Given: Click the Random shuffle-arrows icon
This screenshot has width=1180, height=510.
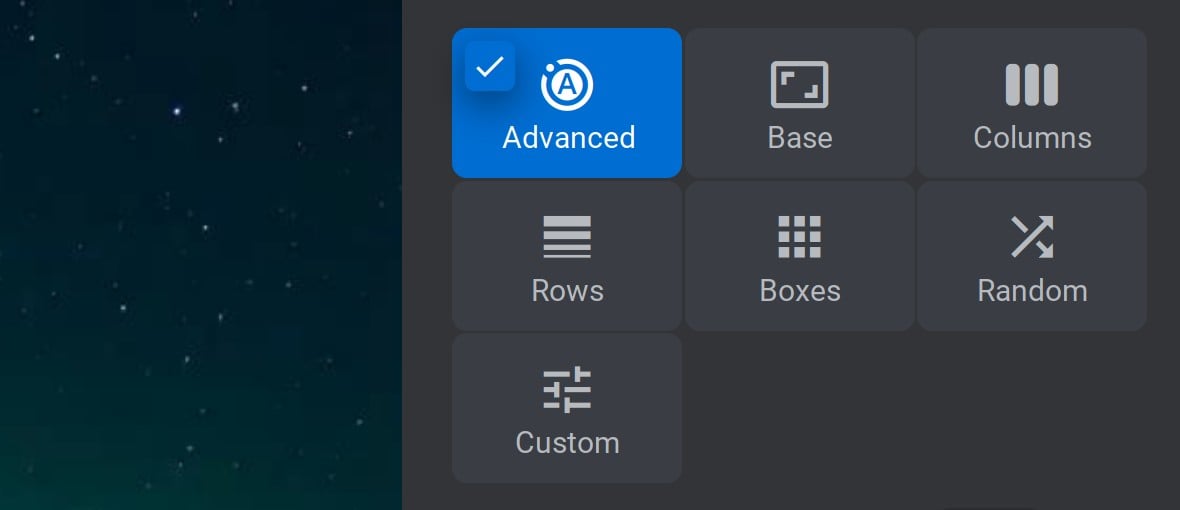Looking at the screenshot, I should click(1032, 237).
